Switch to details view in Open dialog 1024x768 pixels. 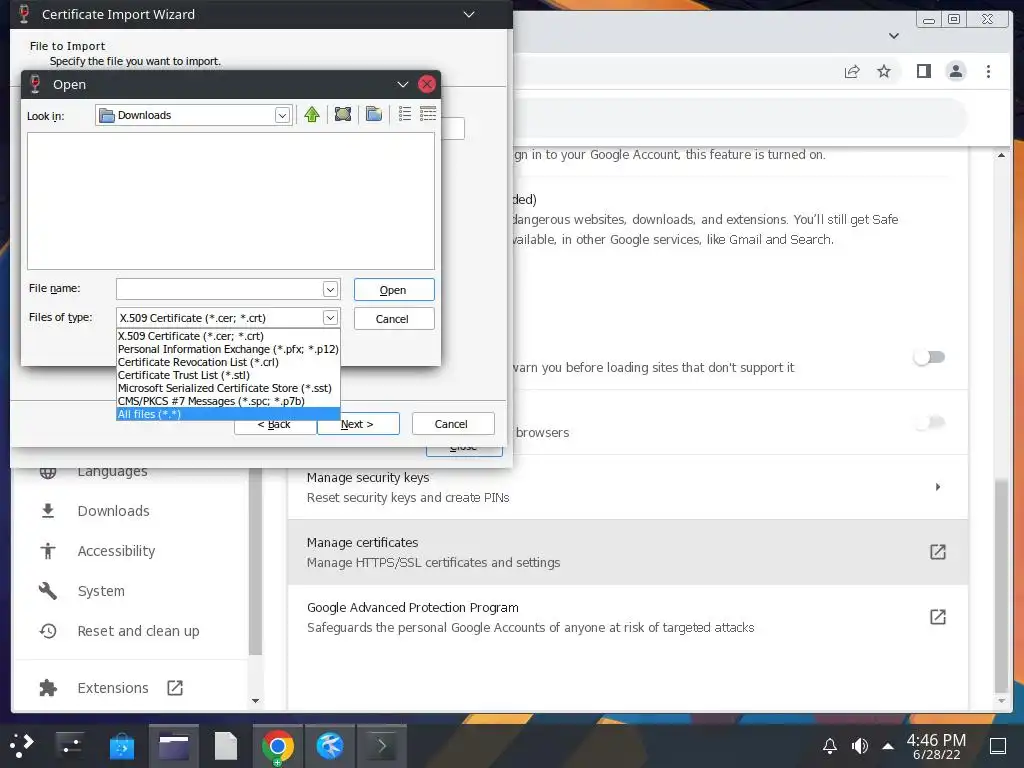[428, 114]
